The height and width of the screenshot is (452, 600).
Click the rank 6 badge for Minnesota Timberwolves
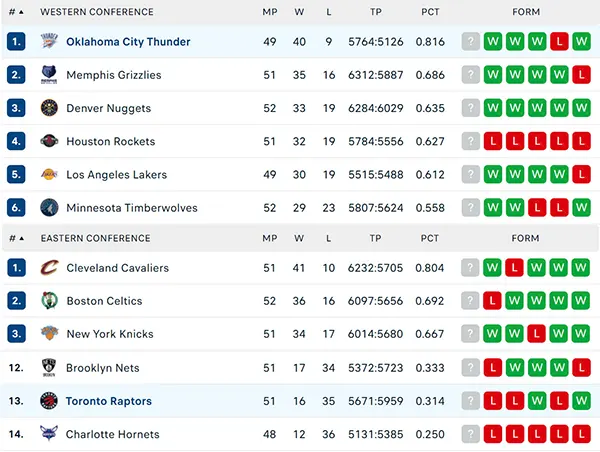pos(16,208)
